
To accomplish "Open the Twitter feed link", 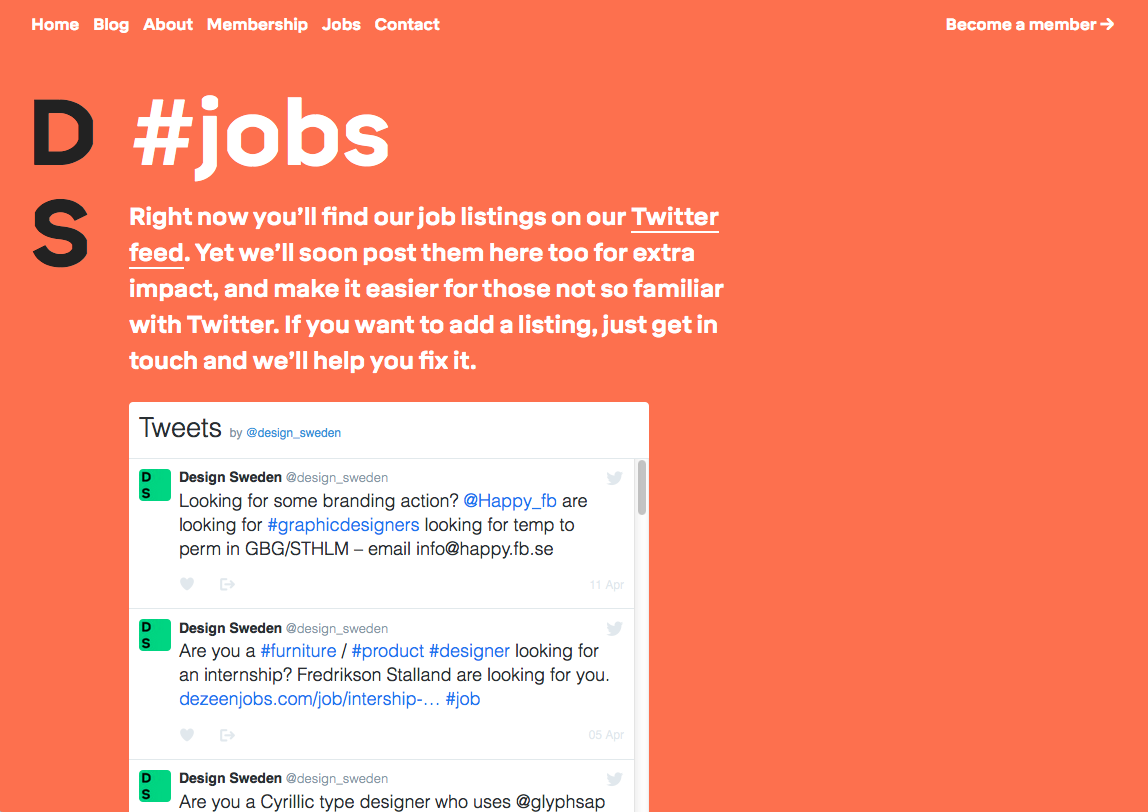I will coord(674,217).
